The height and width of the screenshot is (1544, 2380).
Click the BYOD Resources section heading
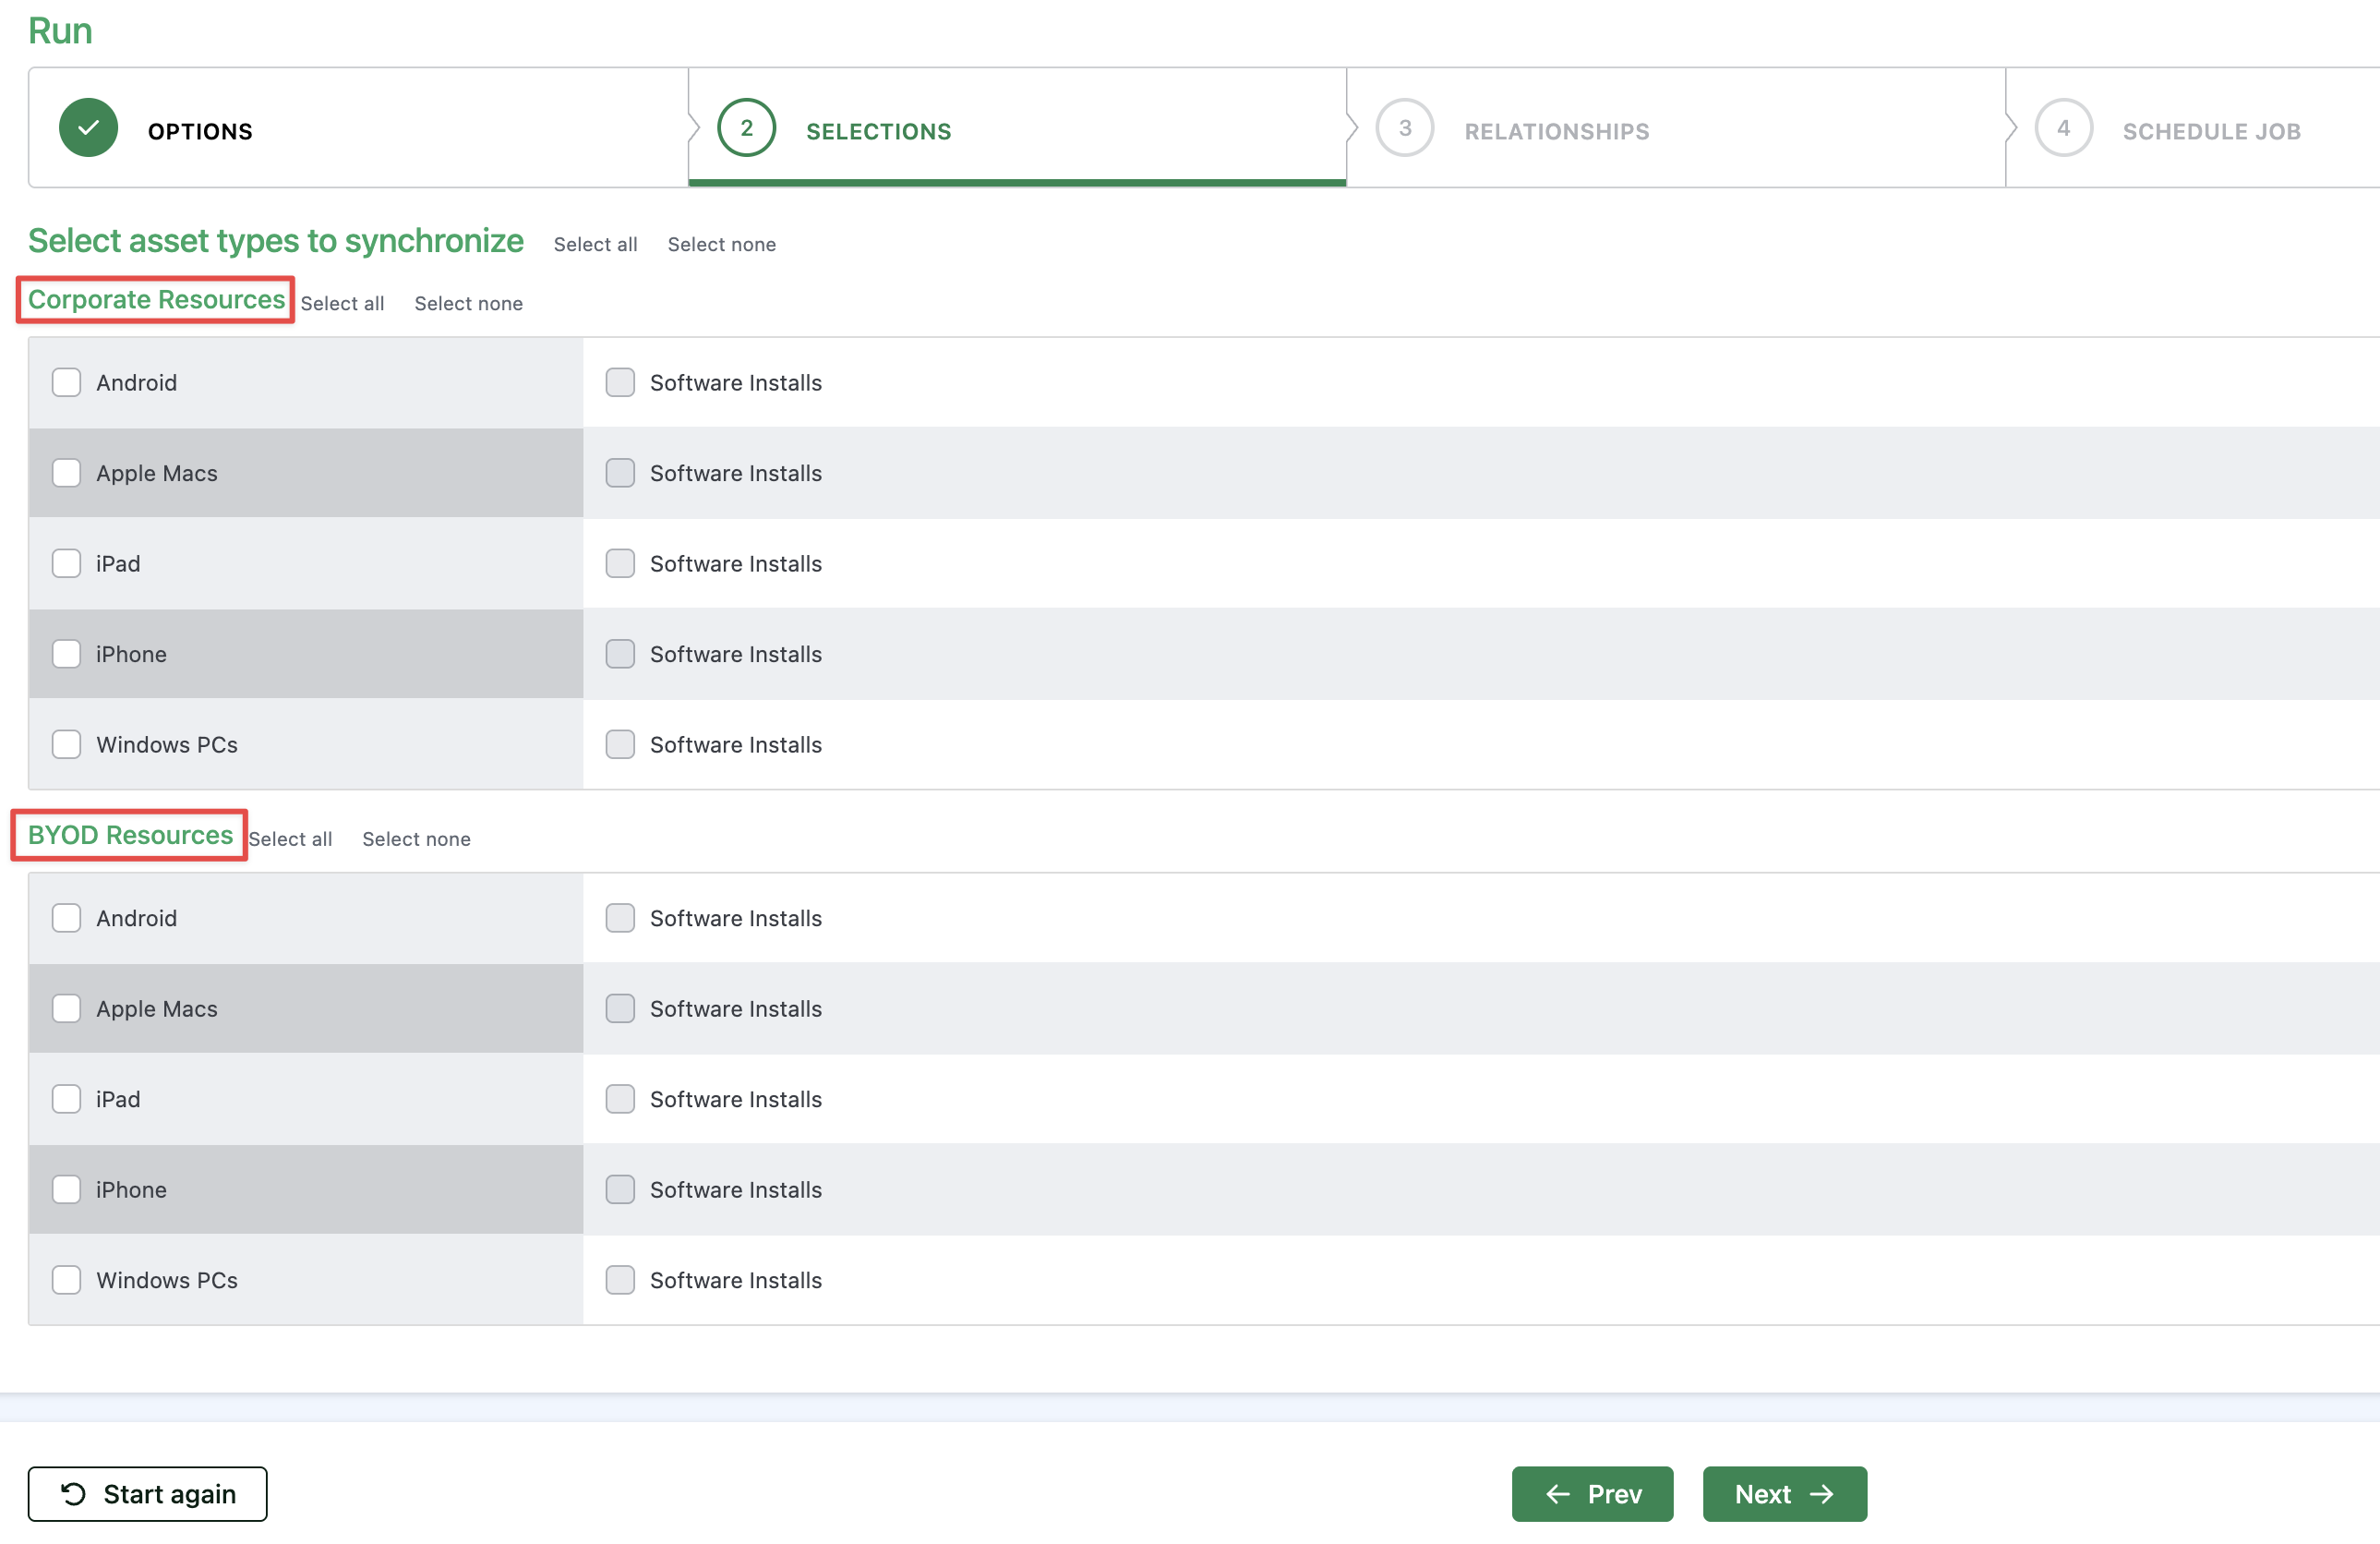130,834
